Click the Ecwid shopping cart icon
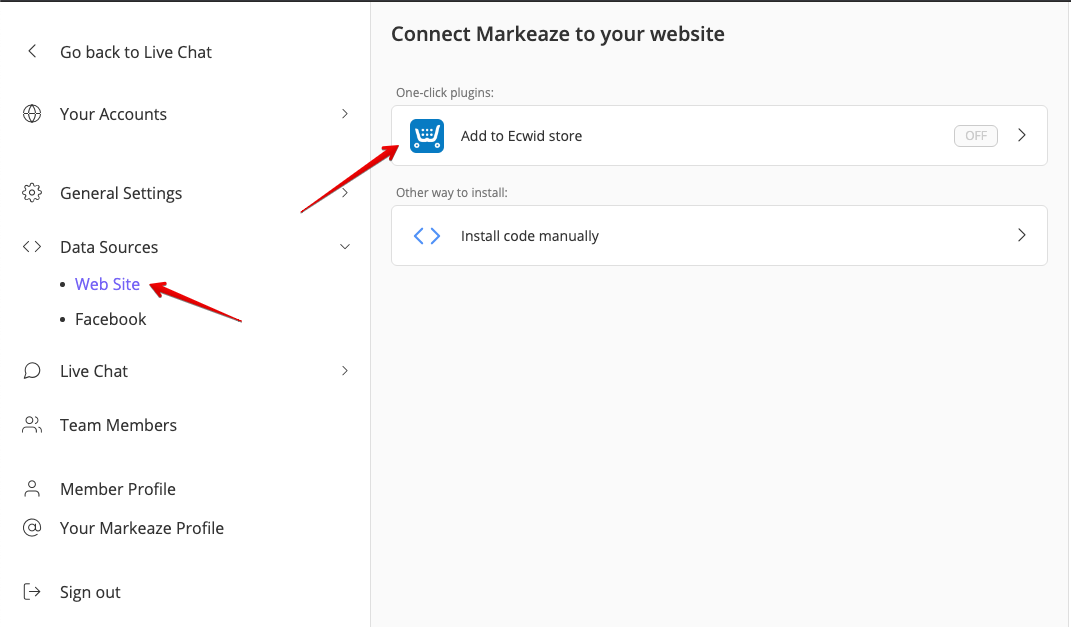1071x627 pixels. (x=427, y=135)
